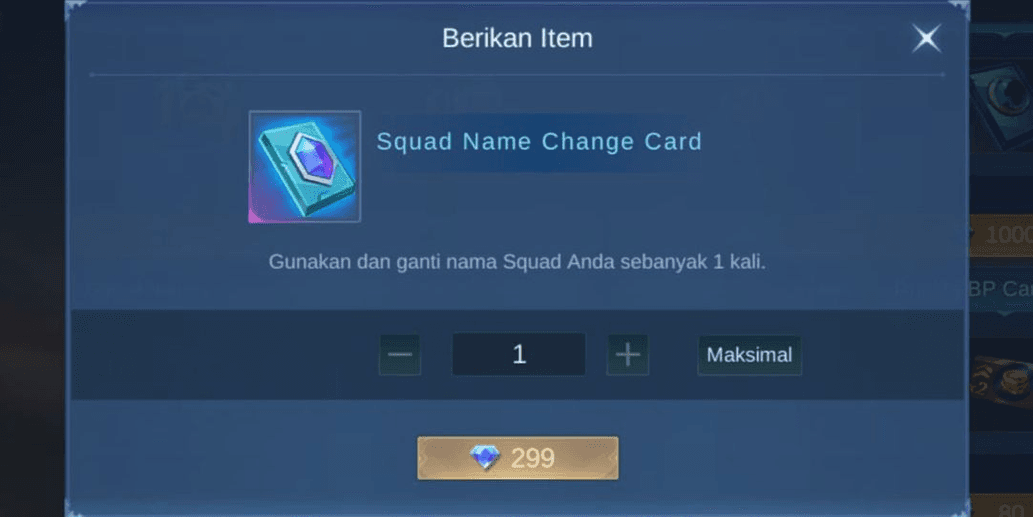1033x517 pixels.
Task: Click the purple gem on the card icon
Action: pos(314,157)
